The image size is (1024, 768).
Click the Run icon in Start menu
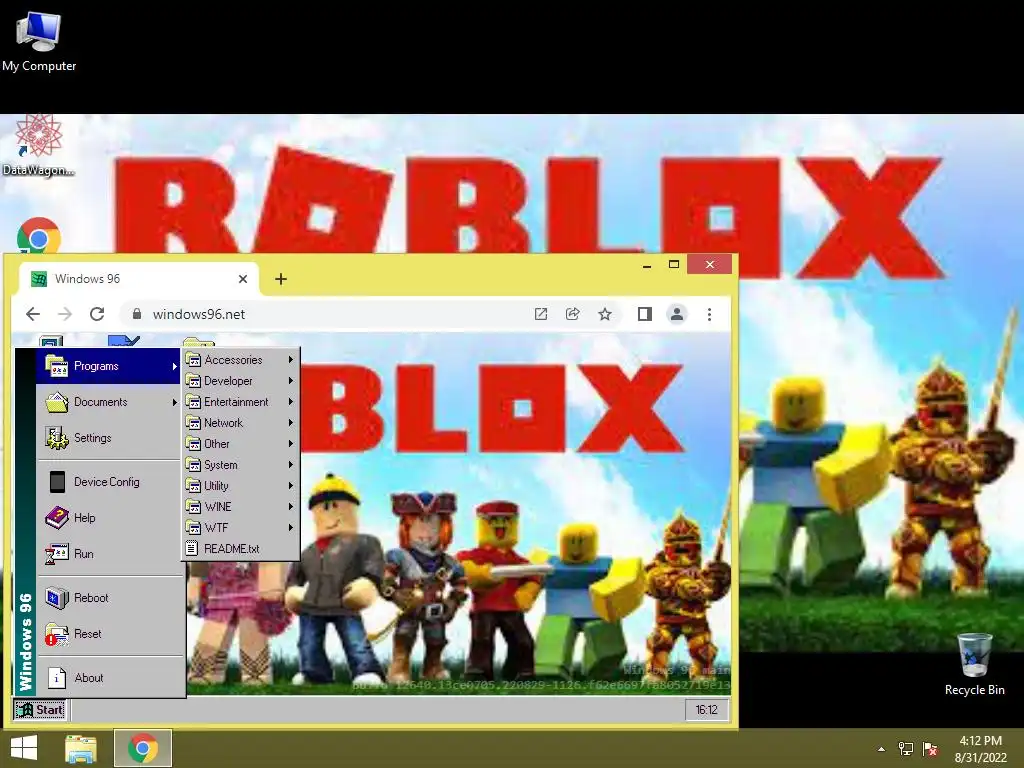(x=57, y=554)
